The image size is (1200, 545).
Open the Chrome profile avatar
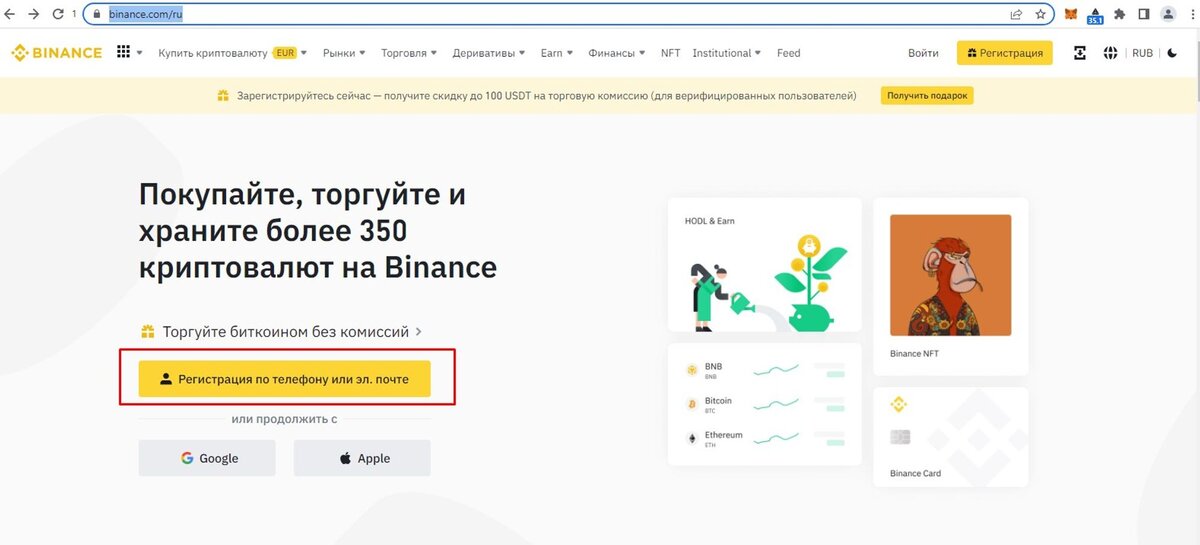1168,14
